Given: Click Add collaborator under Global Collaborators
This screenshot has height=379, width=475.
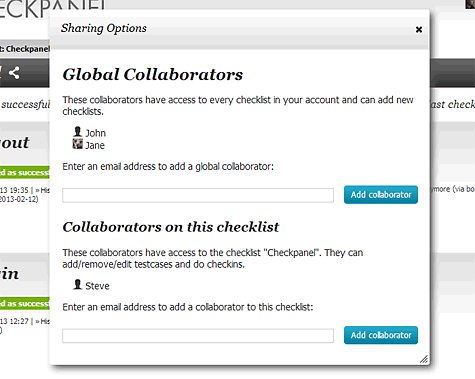Looking at the screenshot, I should pyautogui.click(x=381, y=195).
